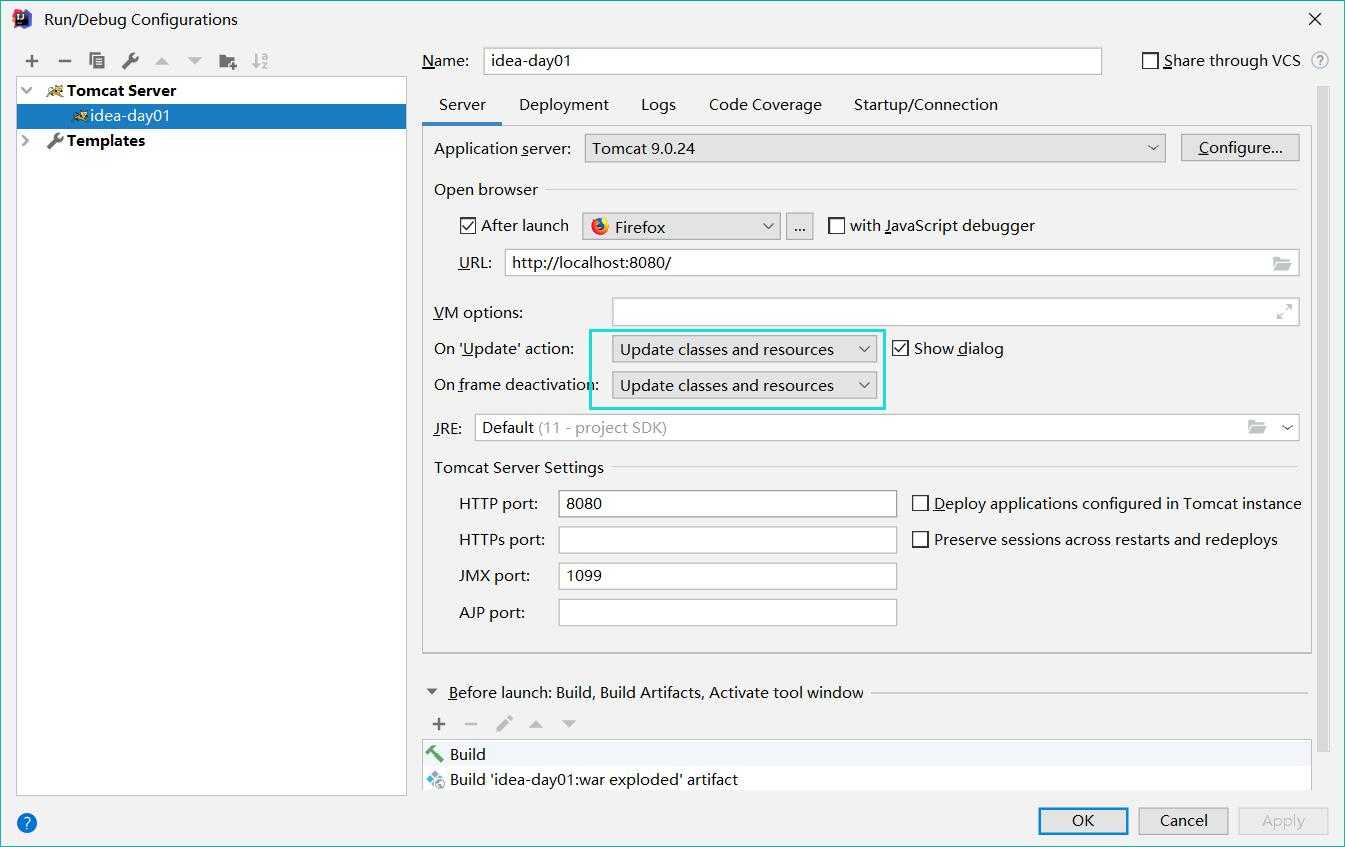Remove configuration with minus icon

tap(65, 61)
